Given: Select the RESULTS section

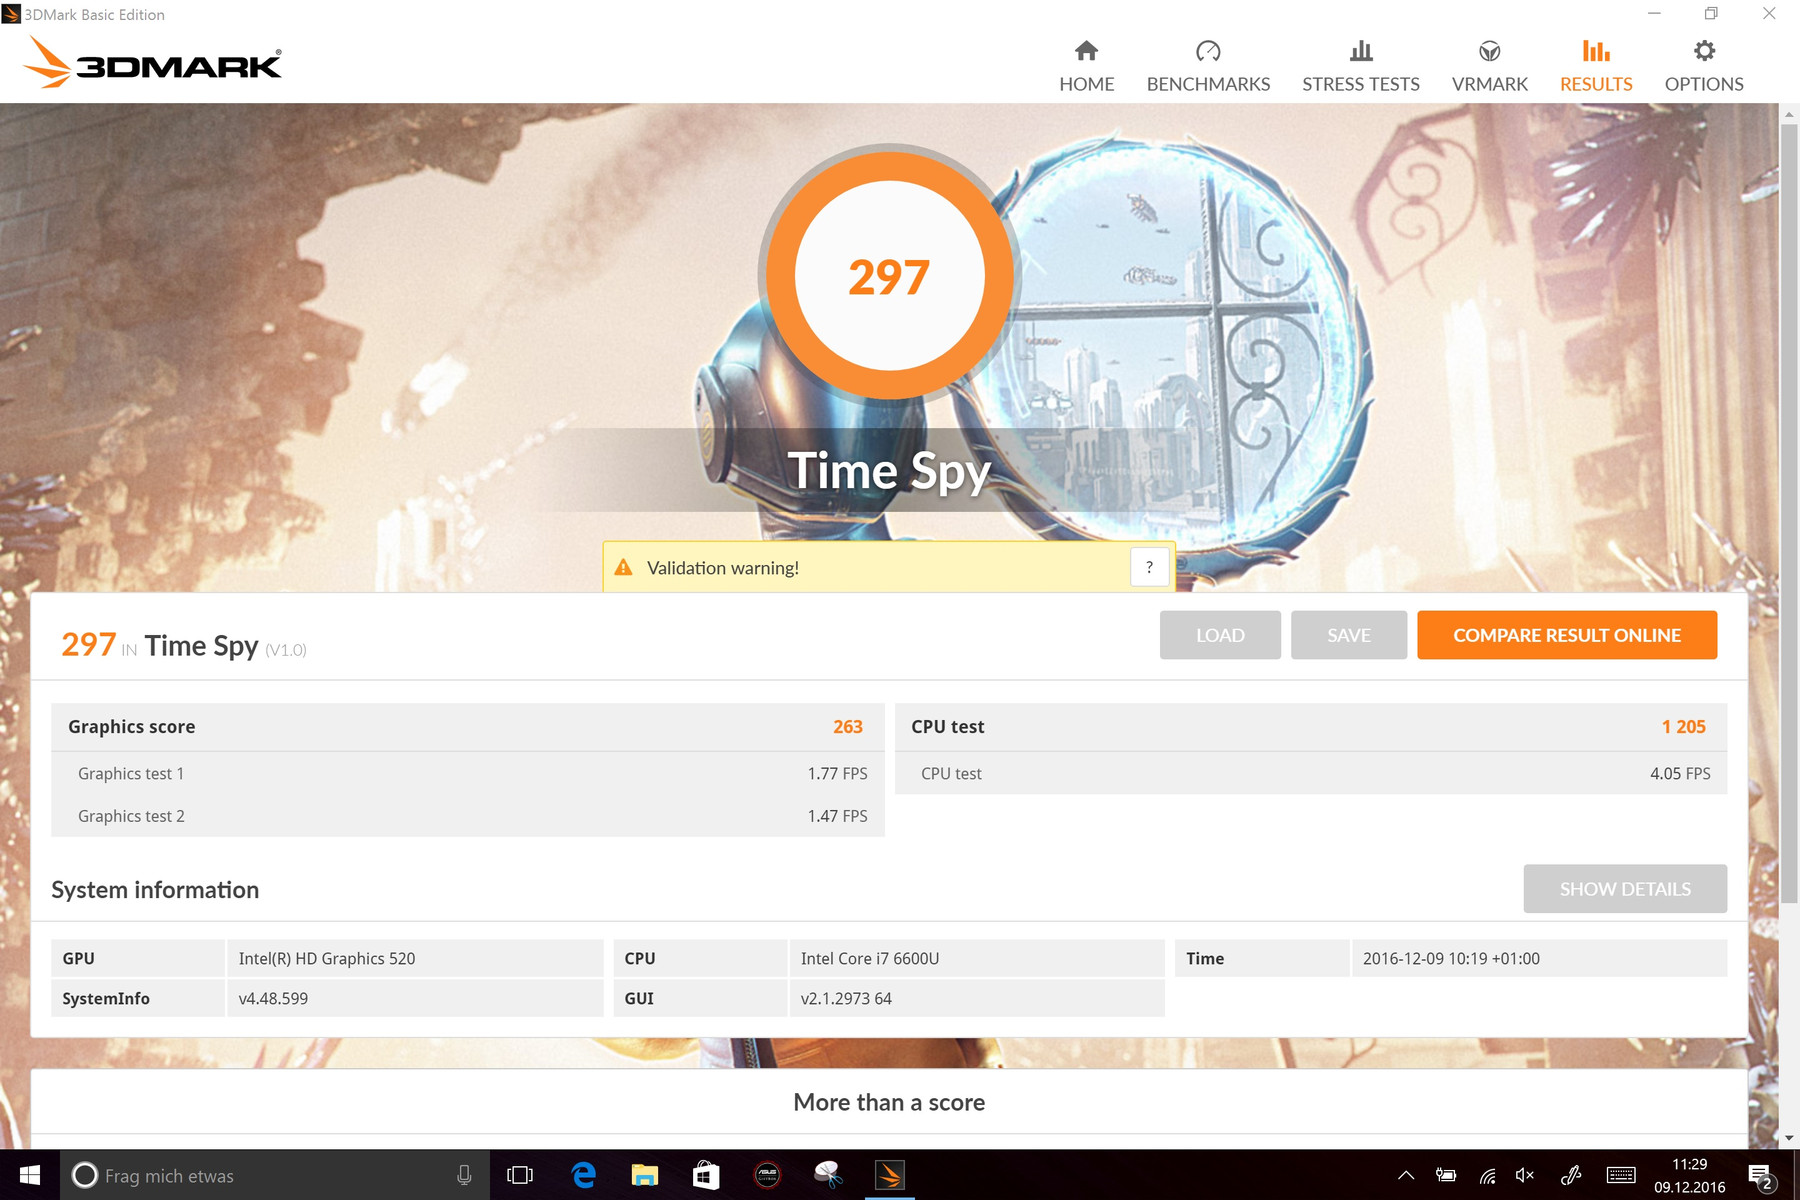Looking at the screenshot, I should tap(1596, 67).
